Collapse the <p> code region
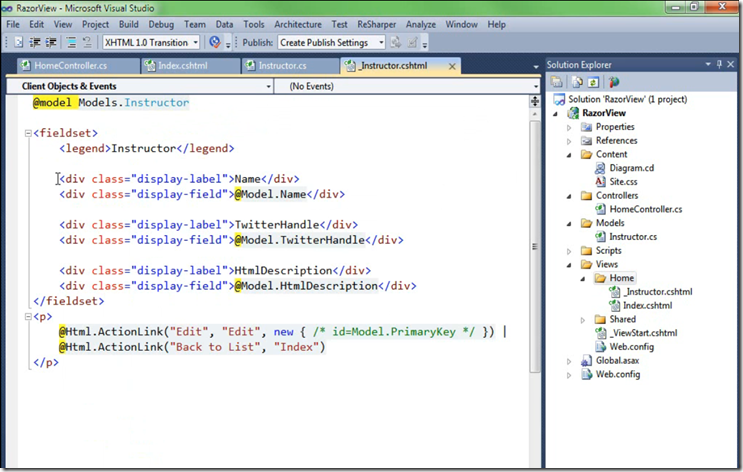743x472 pixels. pos(28,317)
